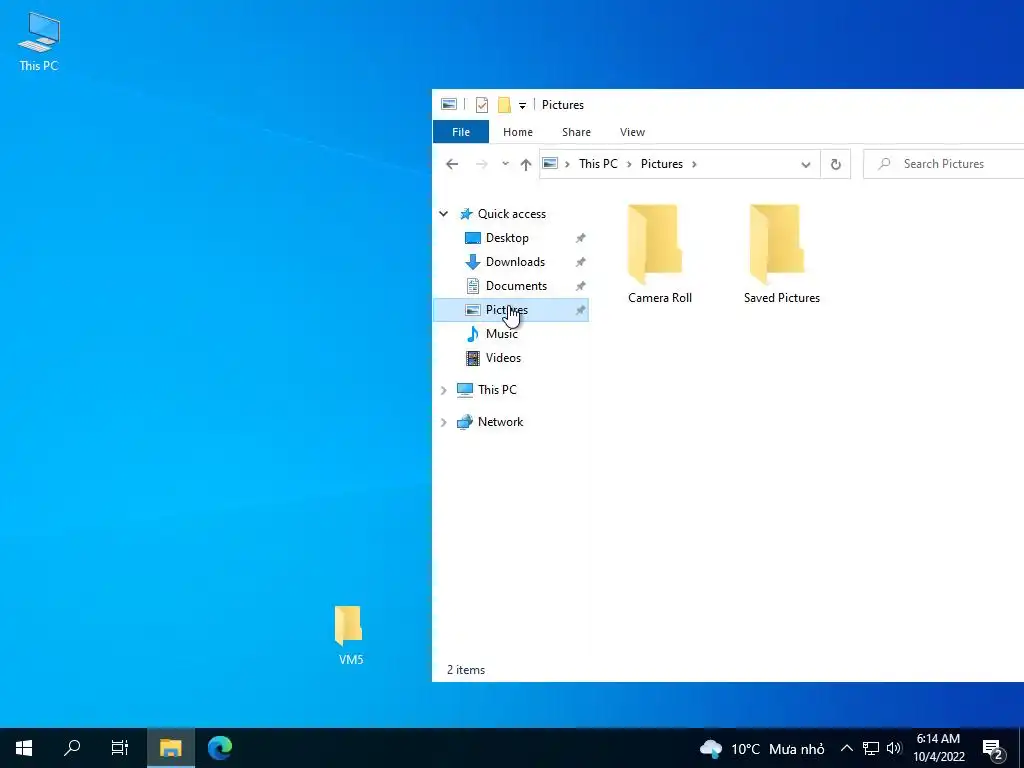Click the Pictures window system icon
Image resolution: width=1024 pixels, height=768 pixels.
click(449, 104)
